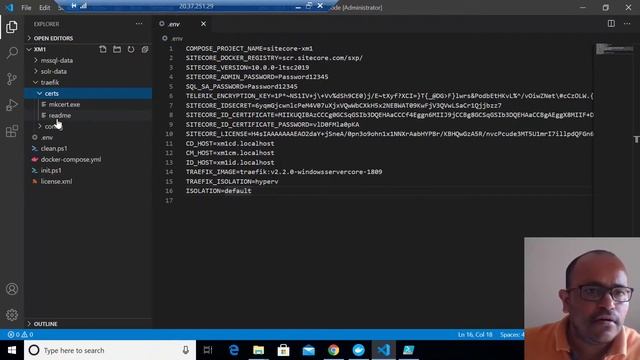Screen dimensions: 640x360
Task: Click the editor minimap
Action: coord(614,49)
